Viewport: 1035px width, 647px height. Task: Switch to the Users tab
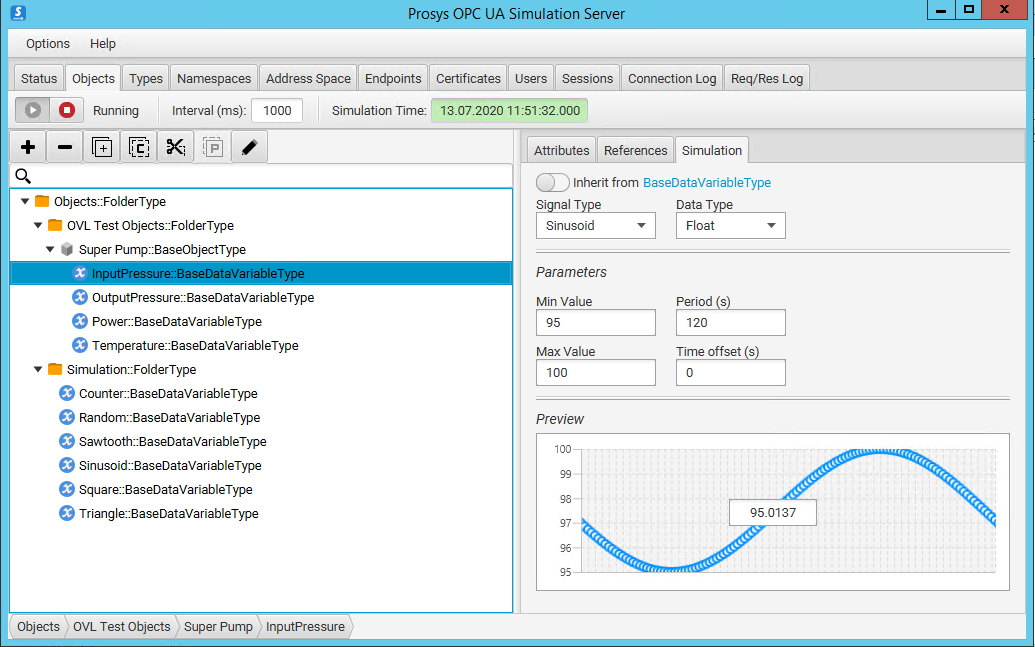click(531, 79)
